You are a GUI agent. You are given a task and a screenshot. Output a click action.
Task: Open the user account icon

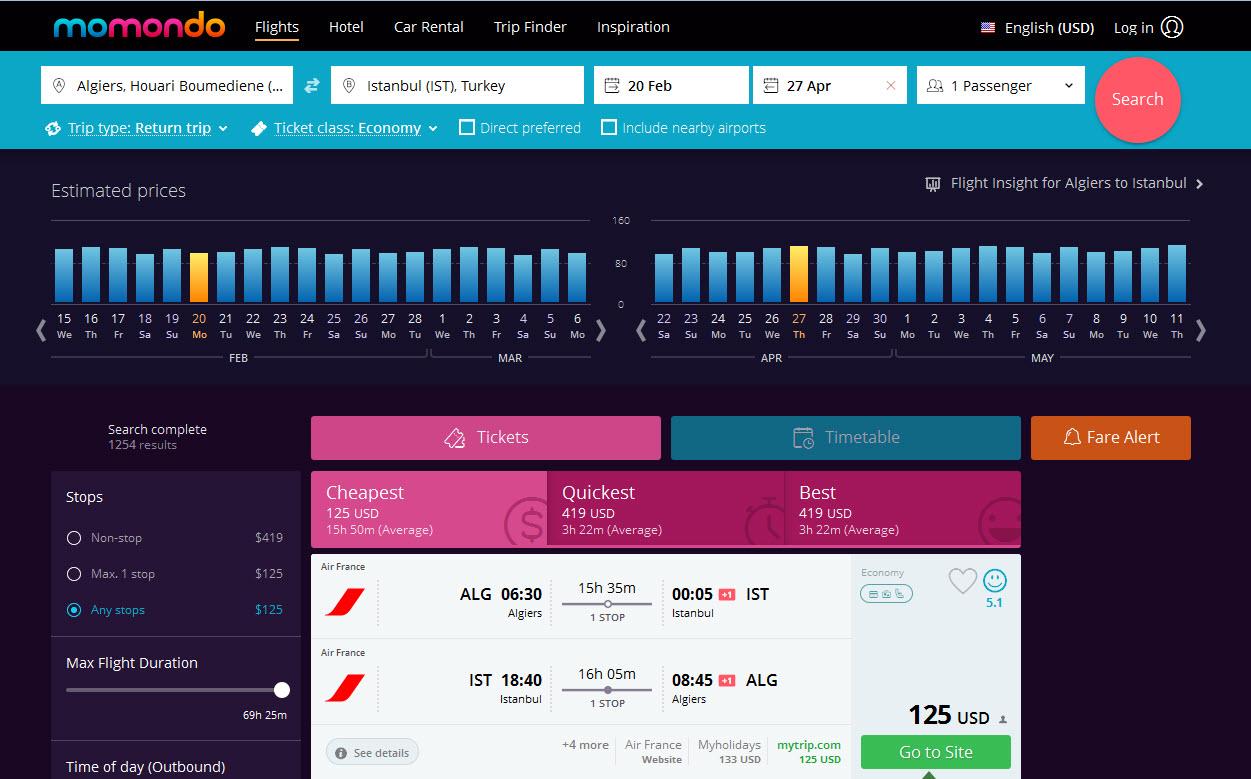click(x=1173, y=27)
